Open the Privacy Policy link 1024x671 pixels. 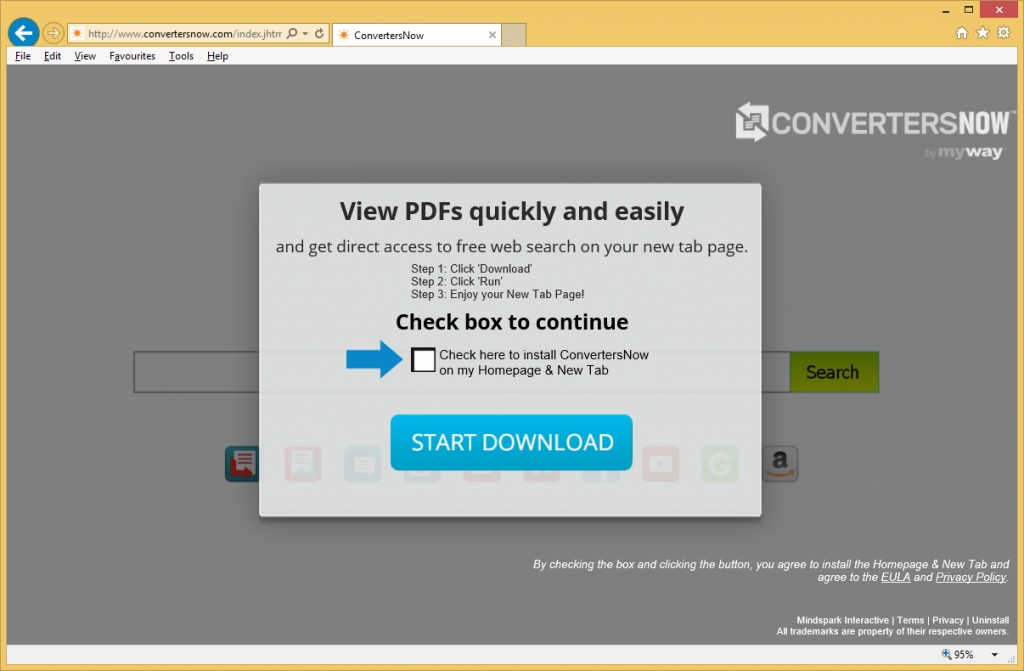click(970, 578)
